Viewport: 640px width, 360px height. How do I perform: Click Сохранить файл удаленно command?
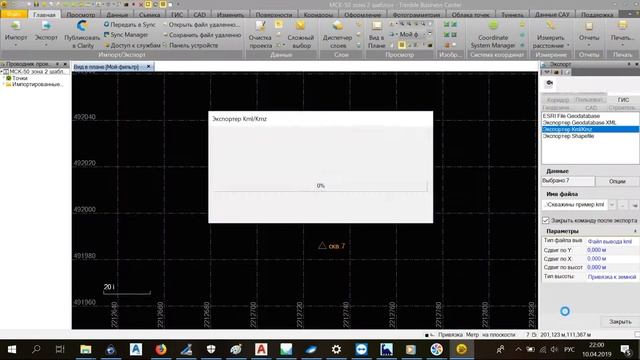(202, 35)
